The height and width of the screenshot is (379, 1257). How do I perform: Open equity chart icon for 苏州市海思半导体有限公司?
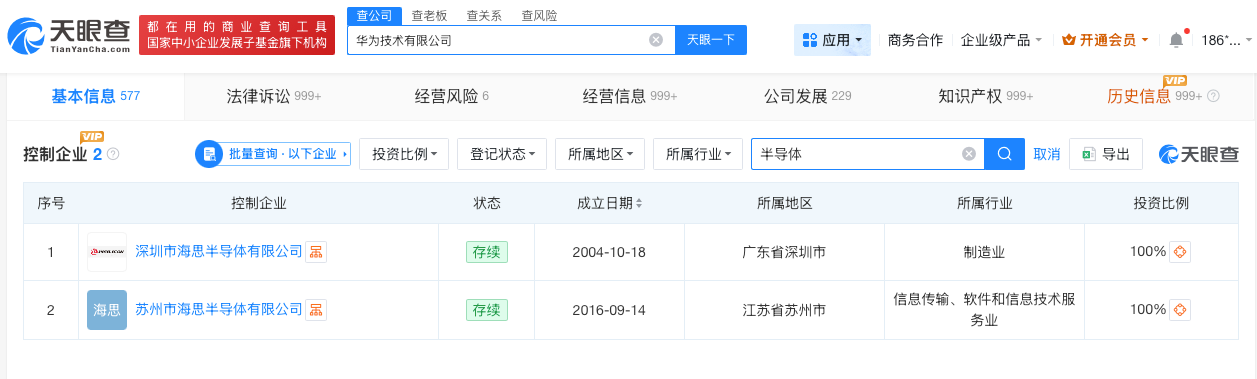[316, 309]
